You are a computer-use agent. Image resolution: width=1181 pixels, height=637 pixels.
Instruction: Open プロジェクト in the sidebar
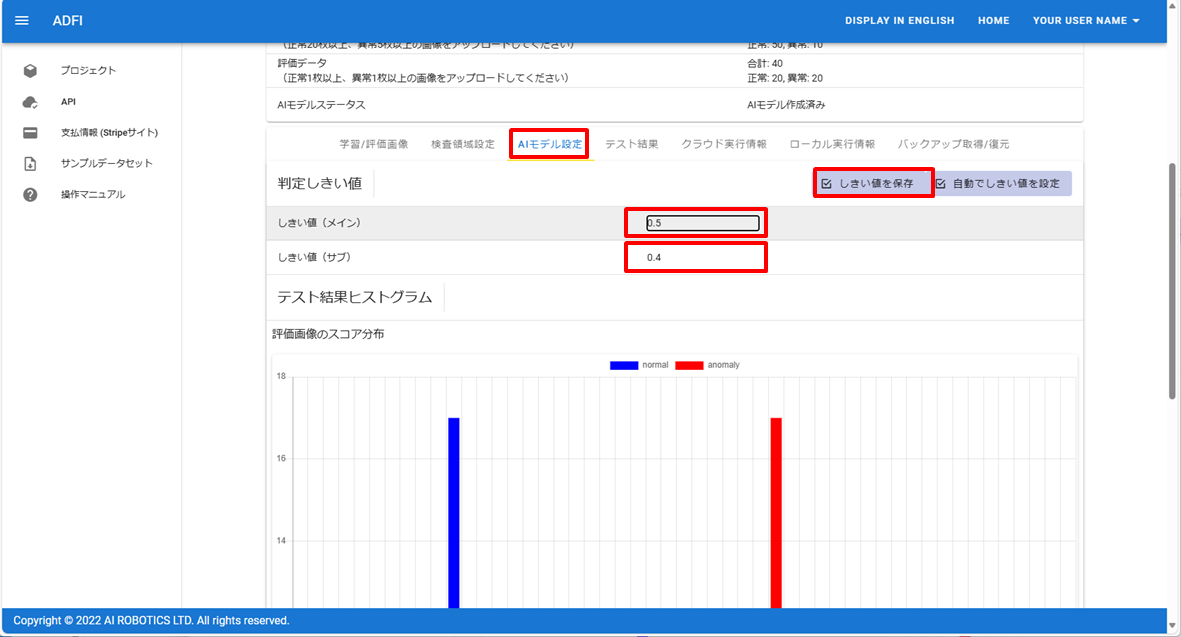click(88, 71)
